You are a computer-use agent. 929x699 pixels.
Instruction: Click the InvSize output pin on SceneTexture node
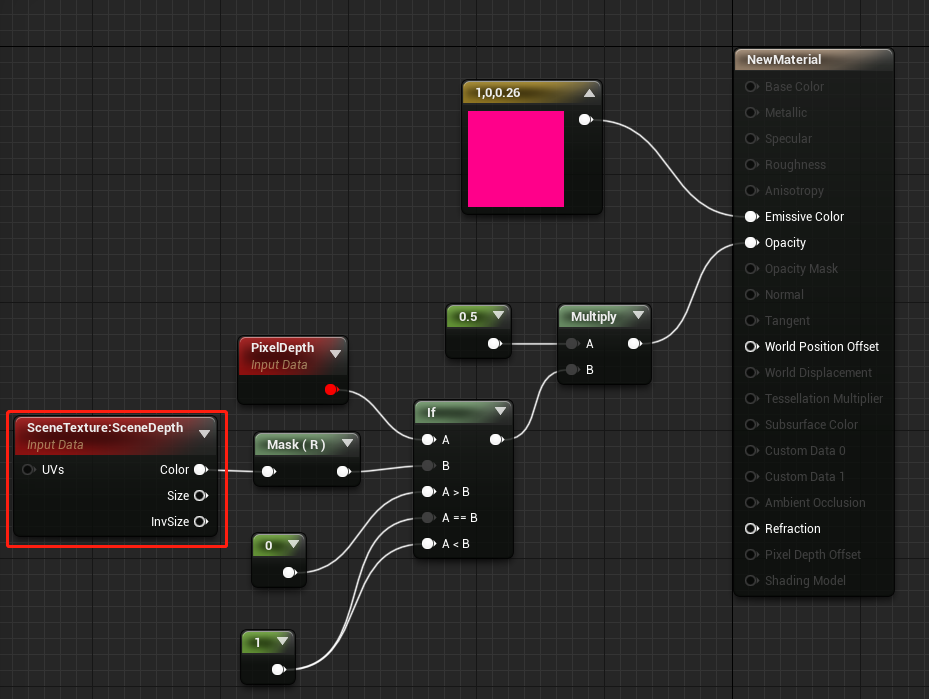point(201,521)
